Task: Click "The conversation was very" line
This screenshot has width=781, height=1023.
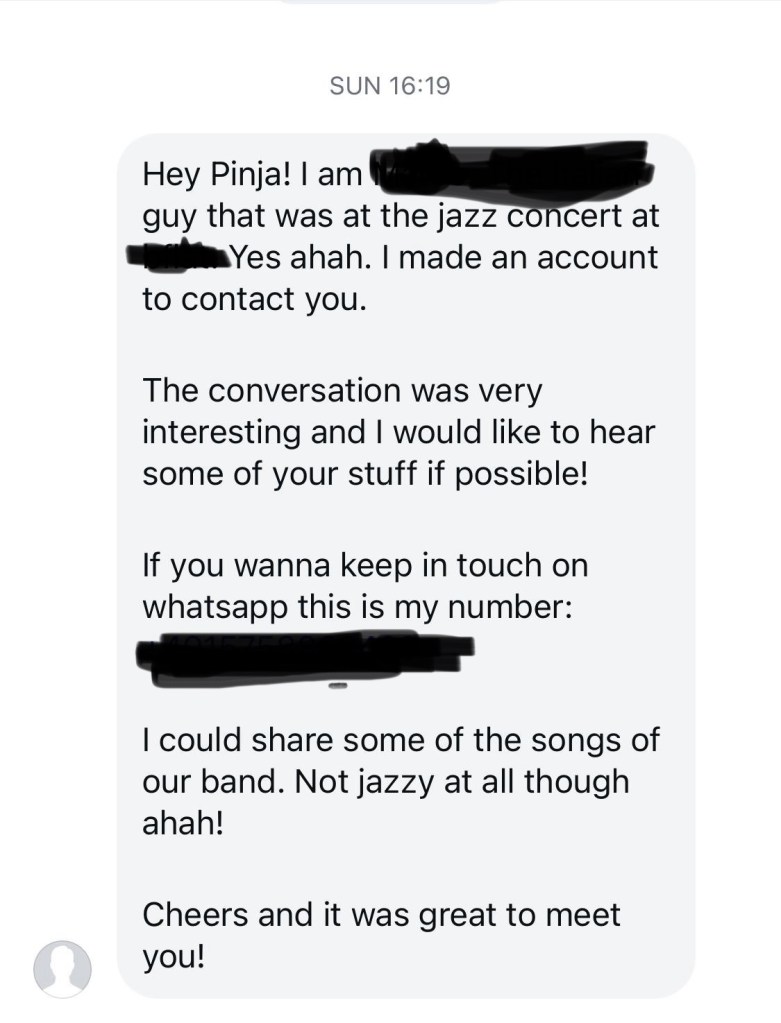Action: [341, 390]
